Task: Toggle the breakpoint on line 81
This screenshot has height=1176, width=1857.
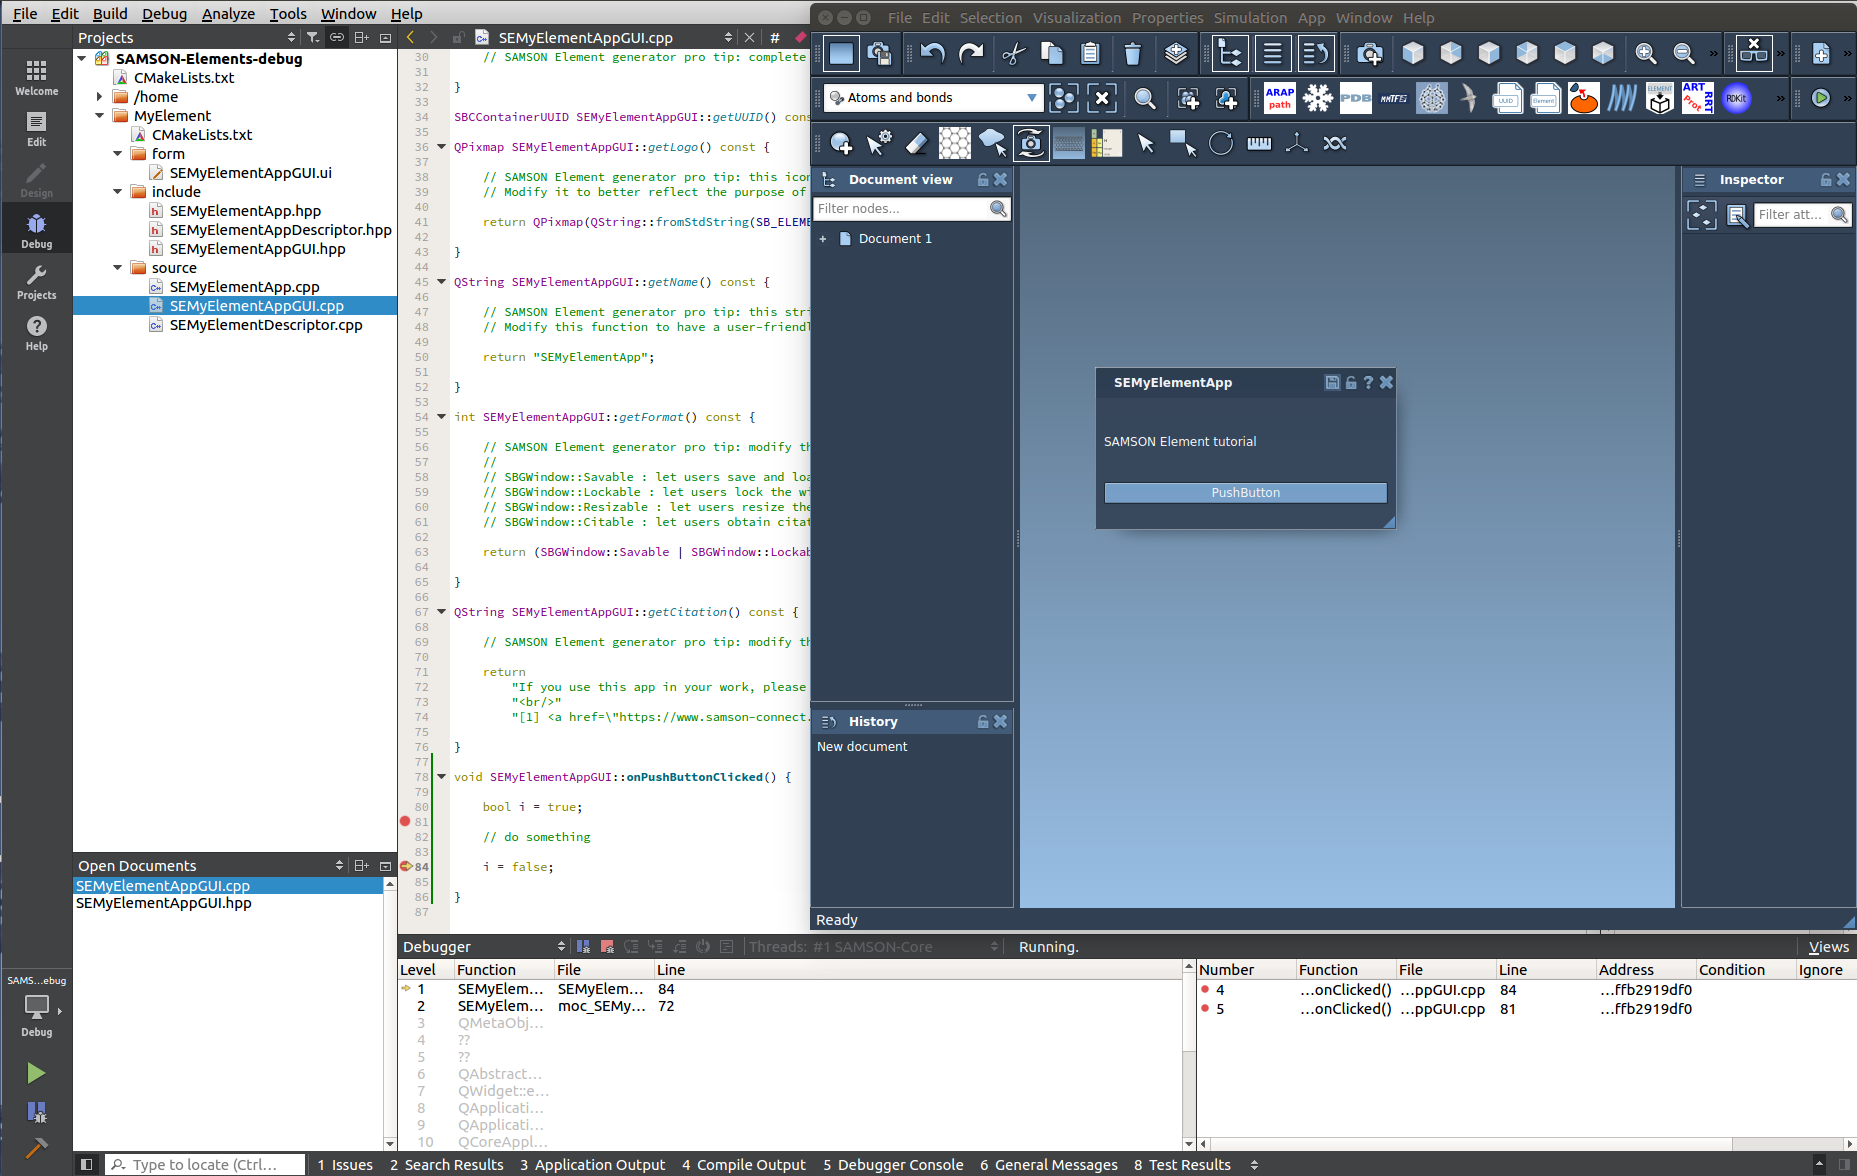Action: click(405, 821)
